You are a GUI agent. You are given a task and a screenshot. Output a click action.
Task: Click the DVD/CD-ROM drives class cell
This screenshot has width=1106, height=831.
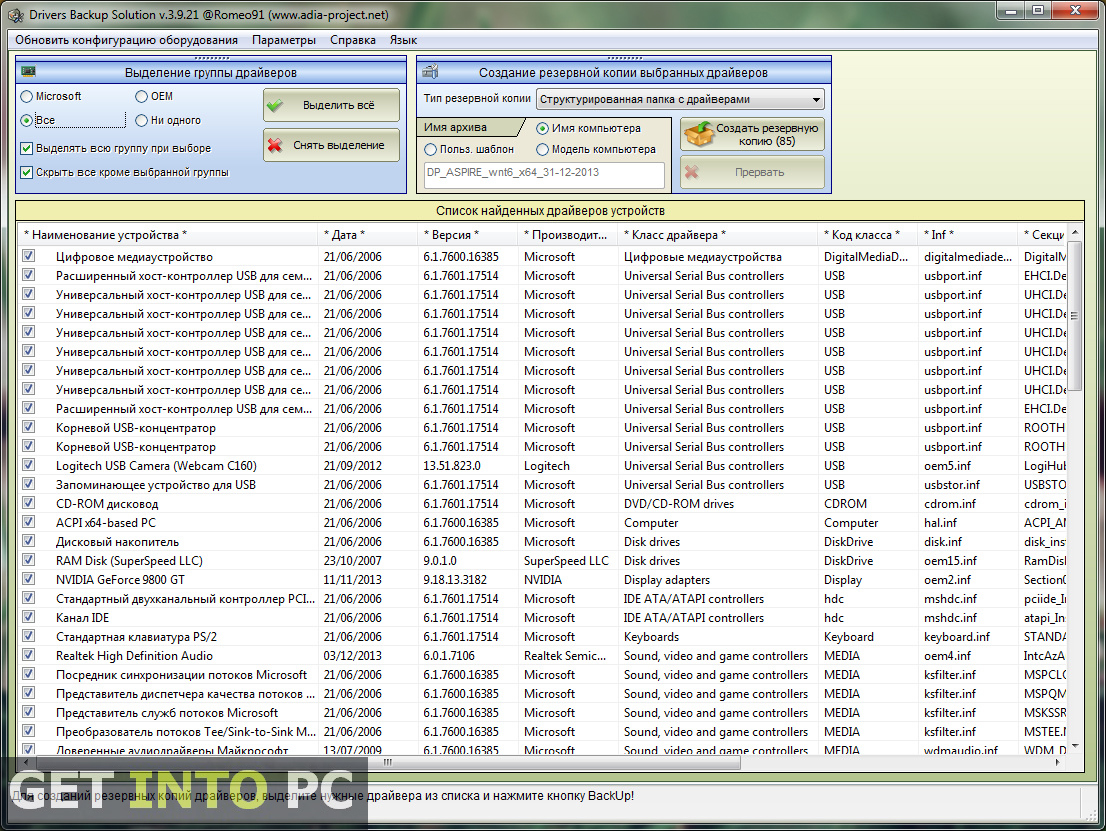[679, 504]
